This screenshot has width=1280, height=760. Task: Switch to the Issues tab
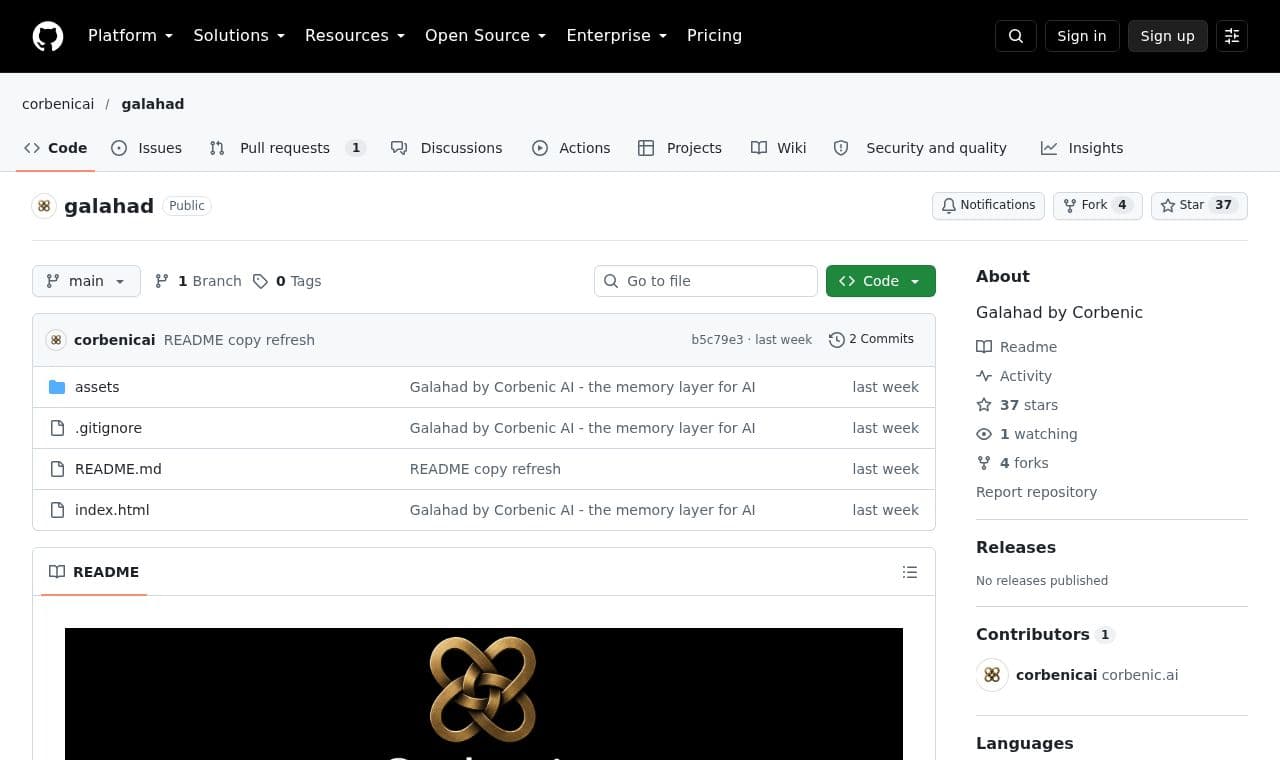[147, 148]
